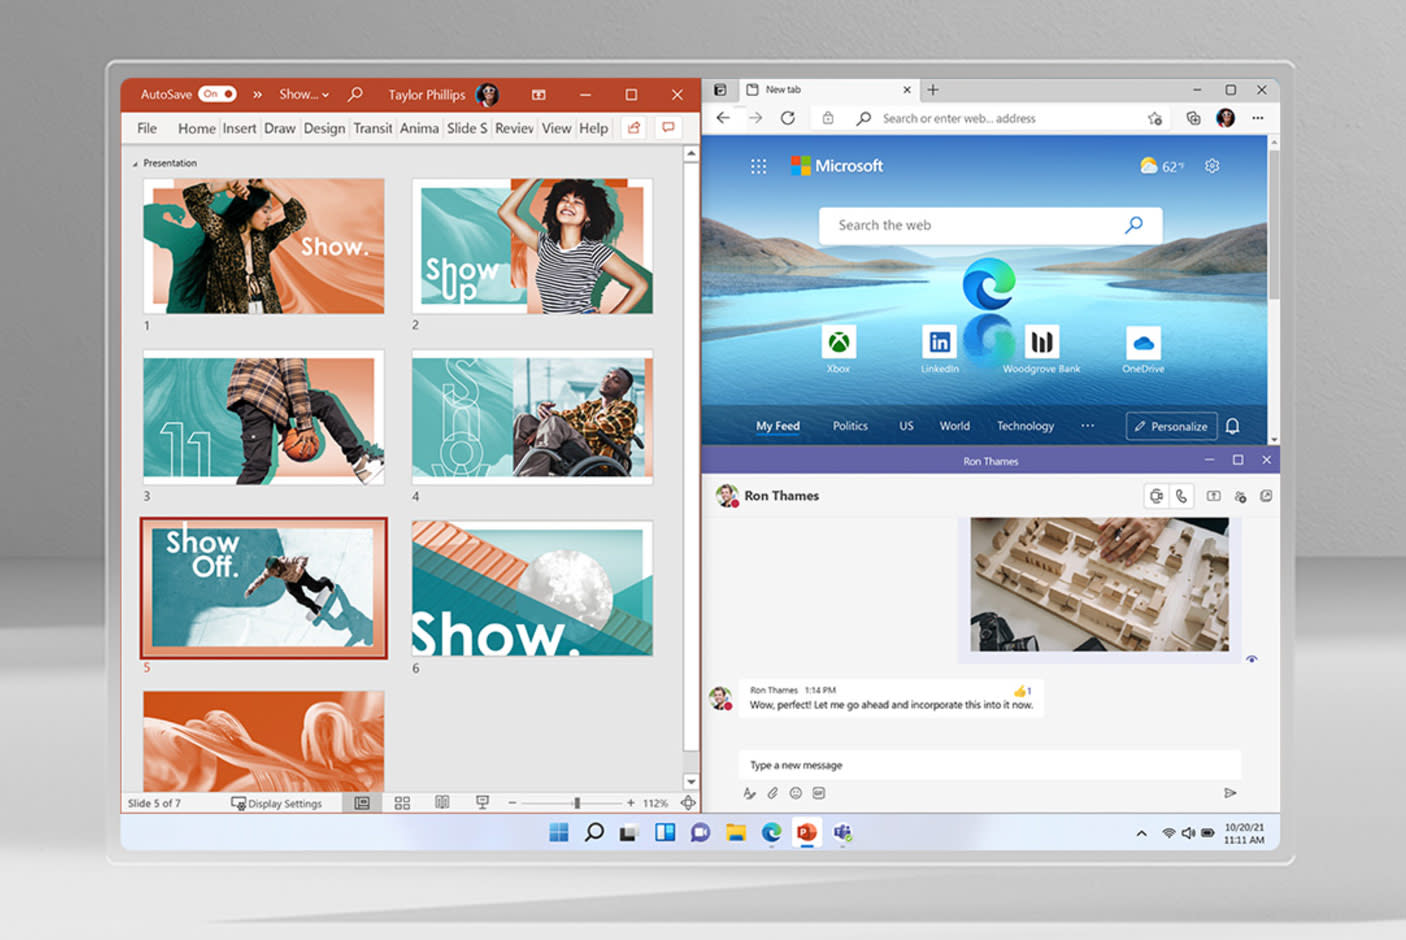The image size is (1406, 940).
Task: Open the LinkedIn quick link tile
Action: coord(939,343)
